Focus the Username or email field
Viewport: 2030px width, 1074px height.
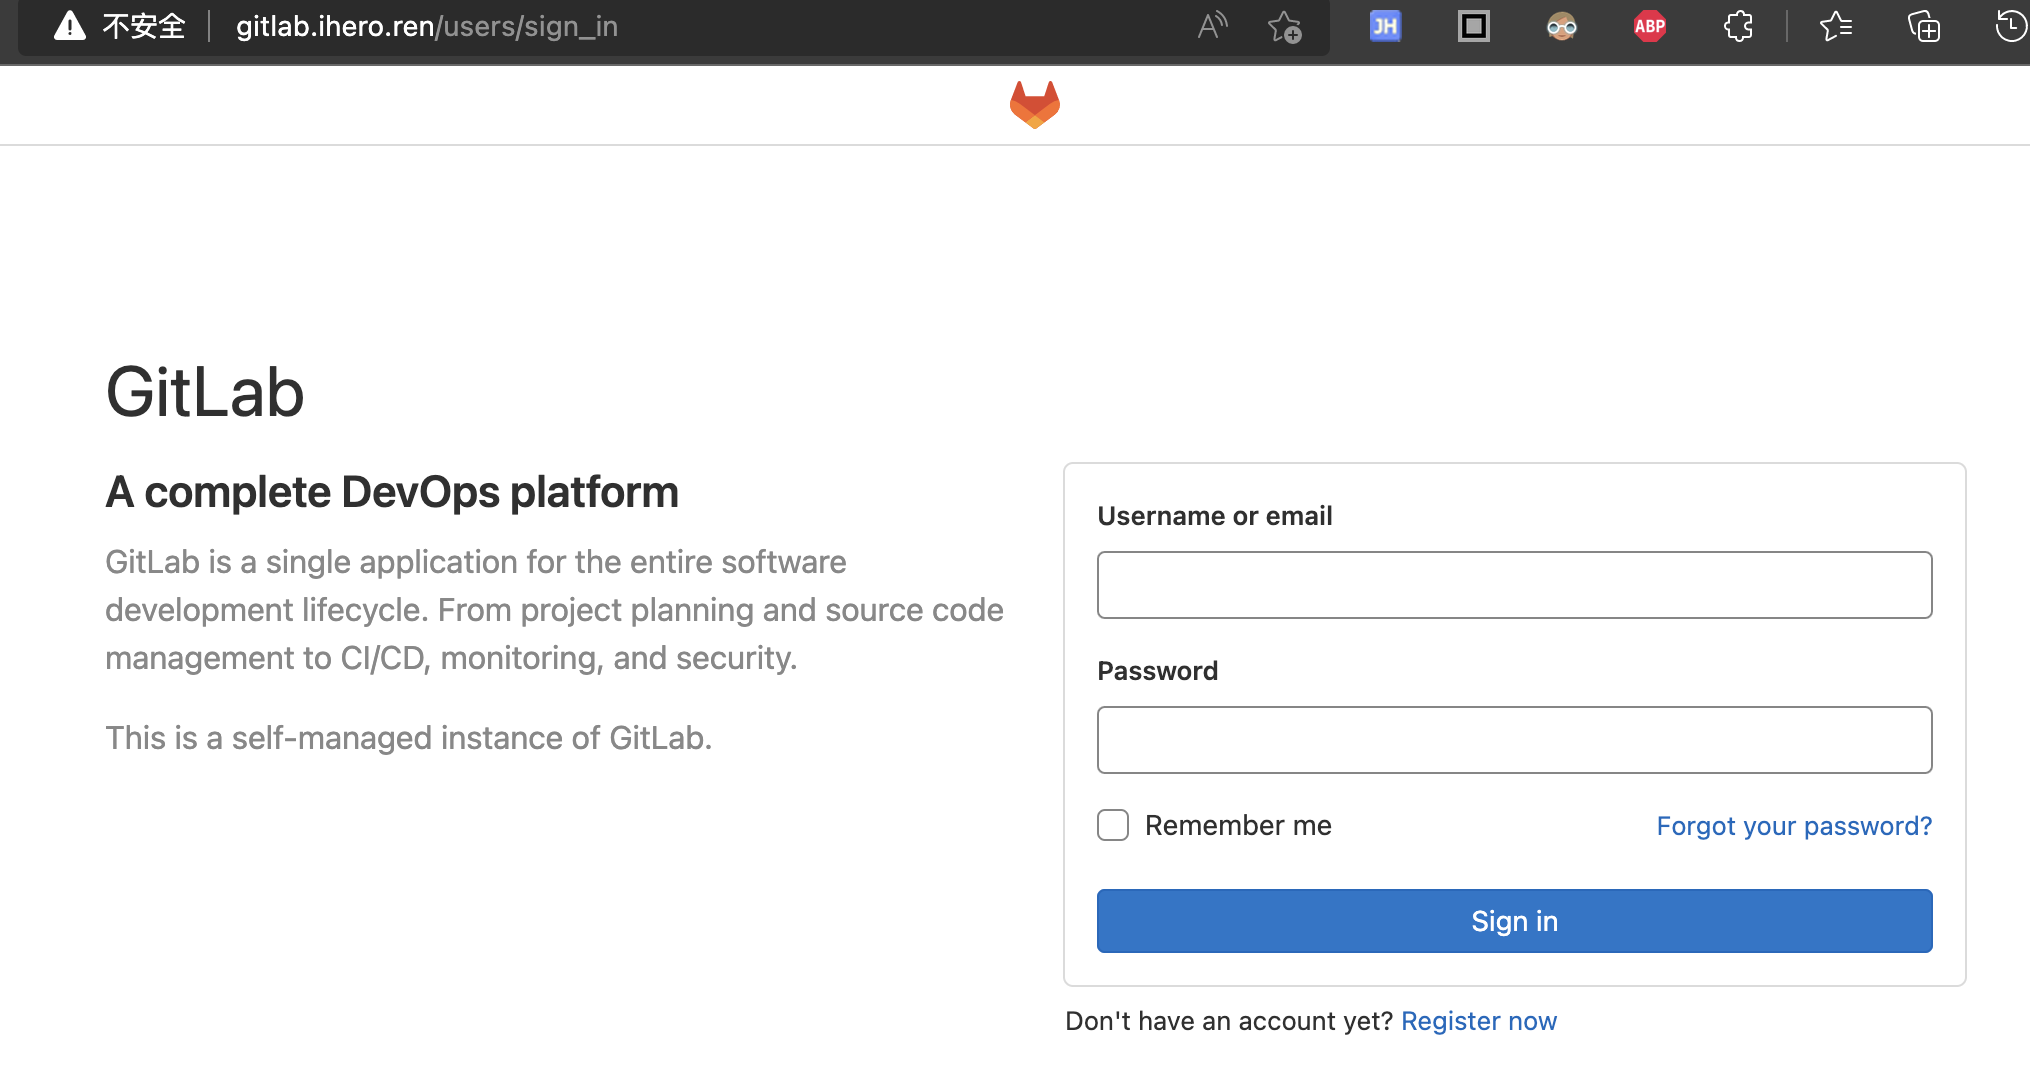[x=1514, y=585]
